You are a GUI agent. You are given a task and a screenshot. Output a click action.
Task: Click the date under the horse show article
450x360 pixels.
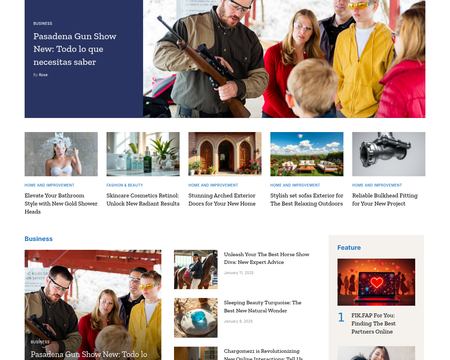(239, 273)
